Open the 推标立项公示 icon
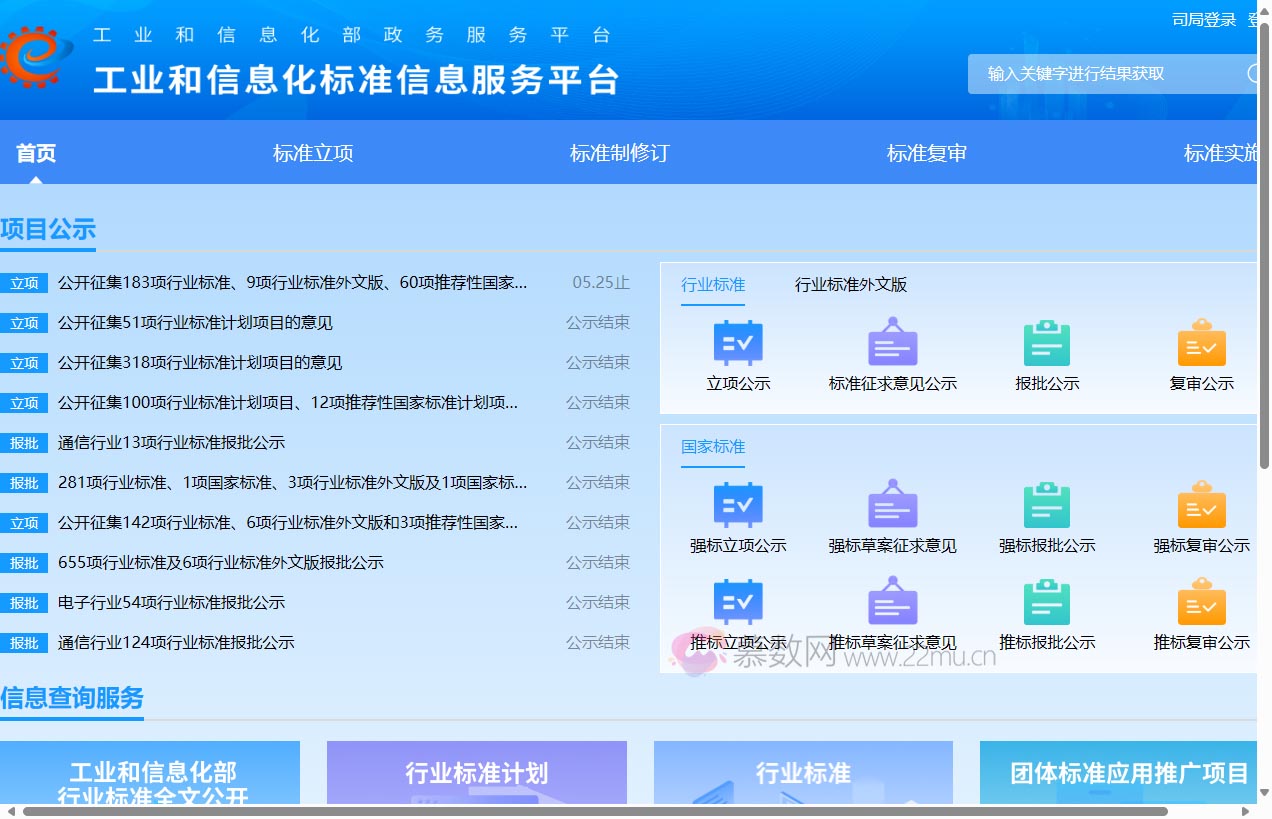 [738, 601]
